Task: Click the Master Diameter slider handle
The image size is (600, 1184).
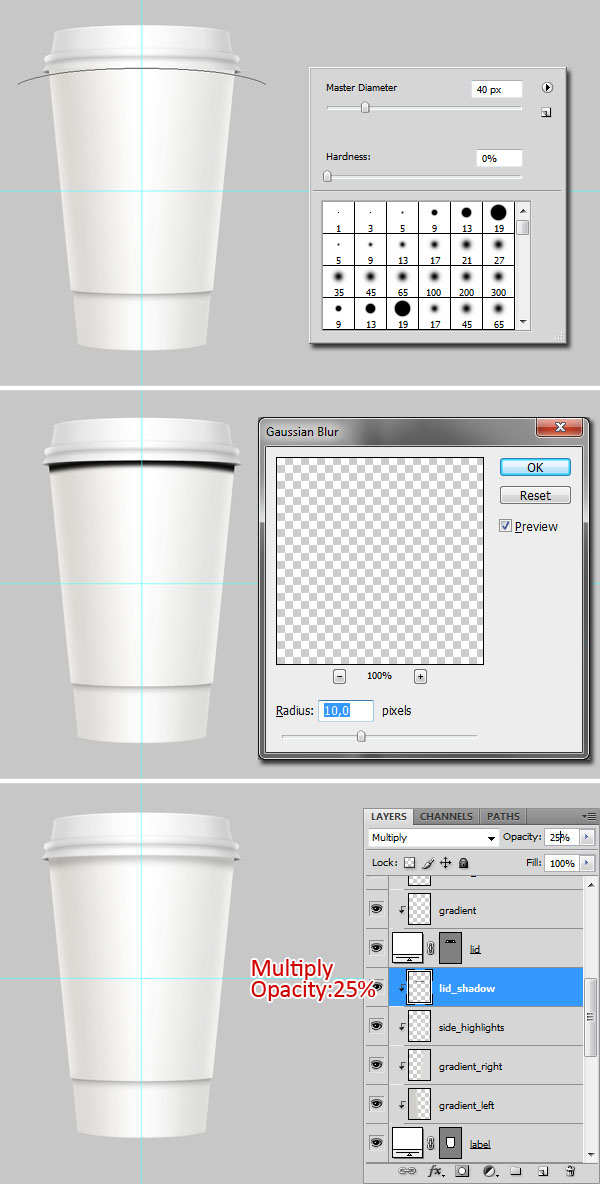Action: pyautogui.click(x=365, y=108)
